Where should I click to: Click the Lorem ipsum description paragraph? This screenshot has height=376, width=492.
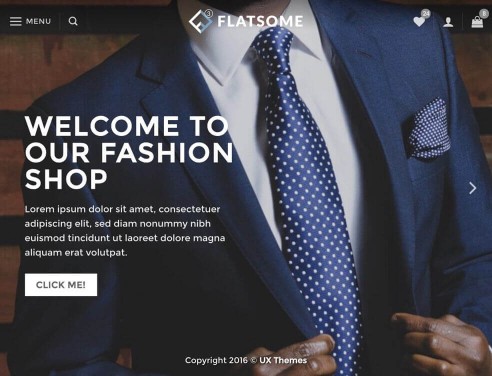[125, 231]
